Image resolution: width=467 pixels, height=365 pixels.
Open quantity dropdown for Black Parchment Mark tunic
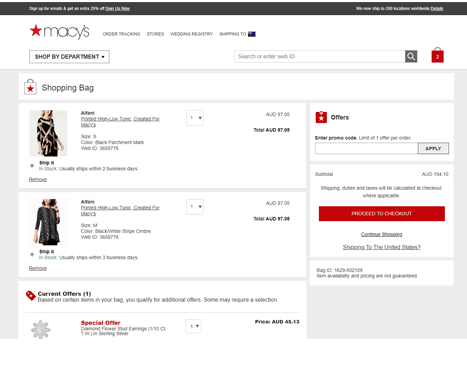(x=195, y=118)
